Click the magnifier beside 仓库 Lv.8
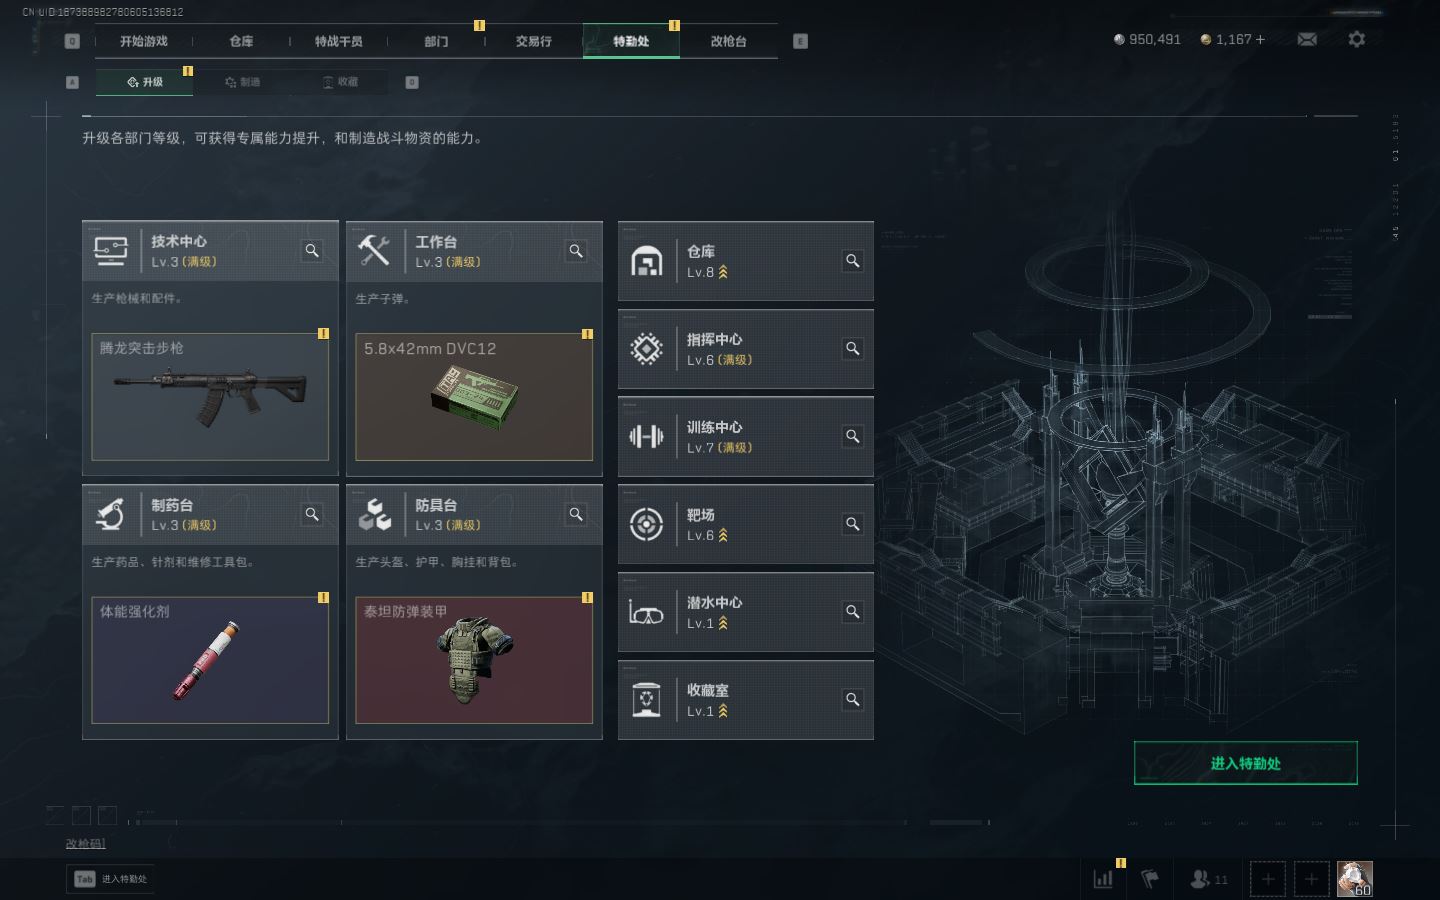 (853, 261)
